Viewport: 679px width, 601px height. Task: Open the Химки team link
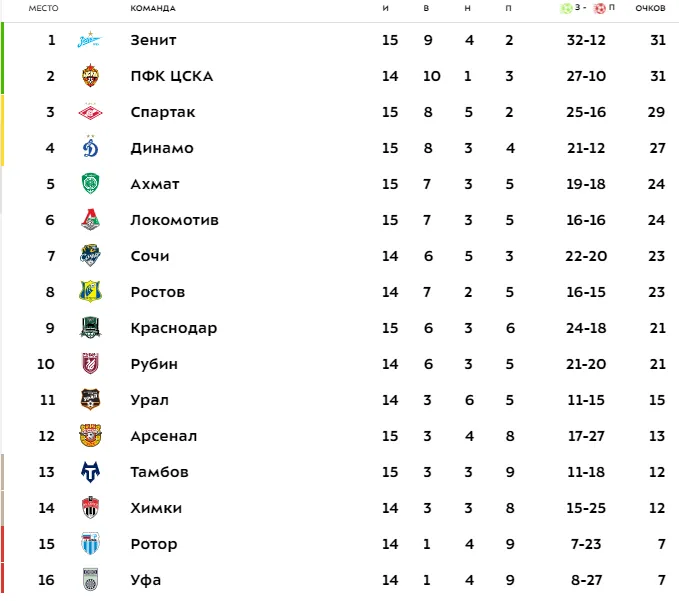click(x=156, y=508)
